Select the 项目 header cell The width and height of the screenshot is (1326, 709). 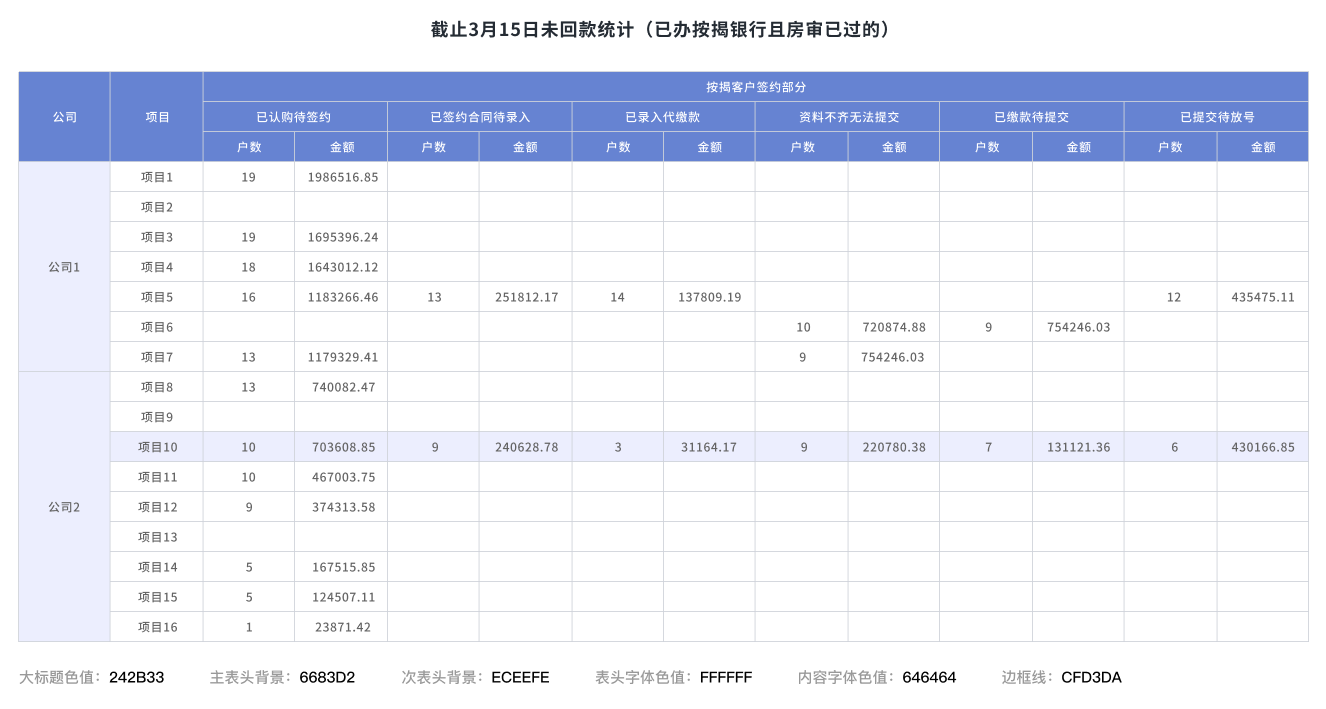point(157,117)
